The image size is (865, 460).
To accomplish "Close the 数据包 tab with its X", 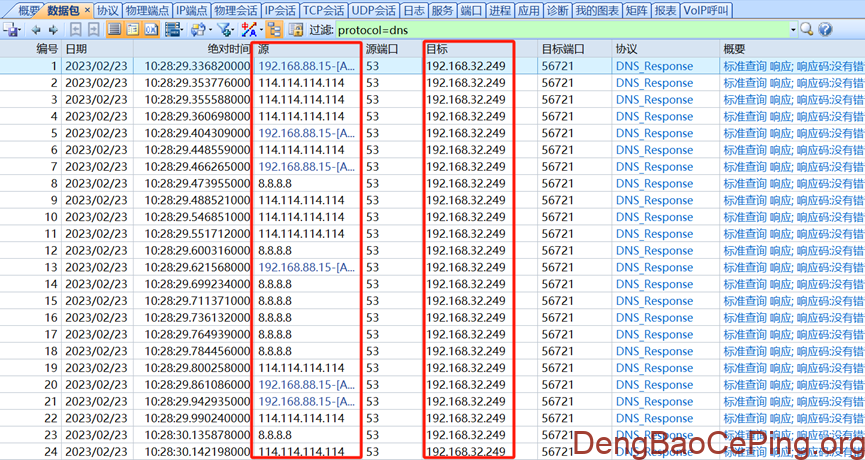I will [86, 10].
